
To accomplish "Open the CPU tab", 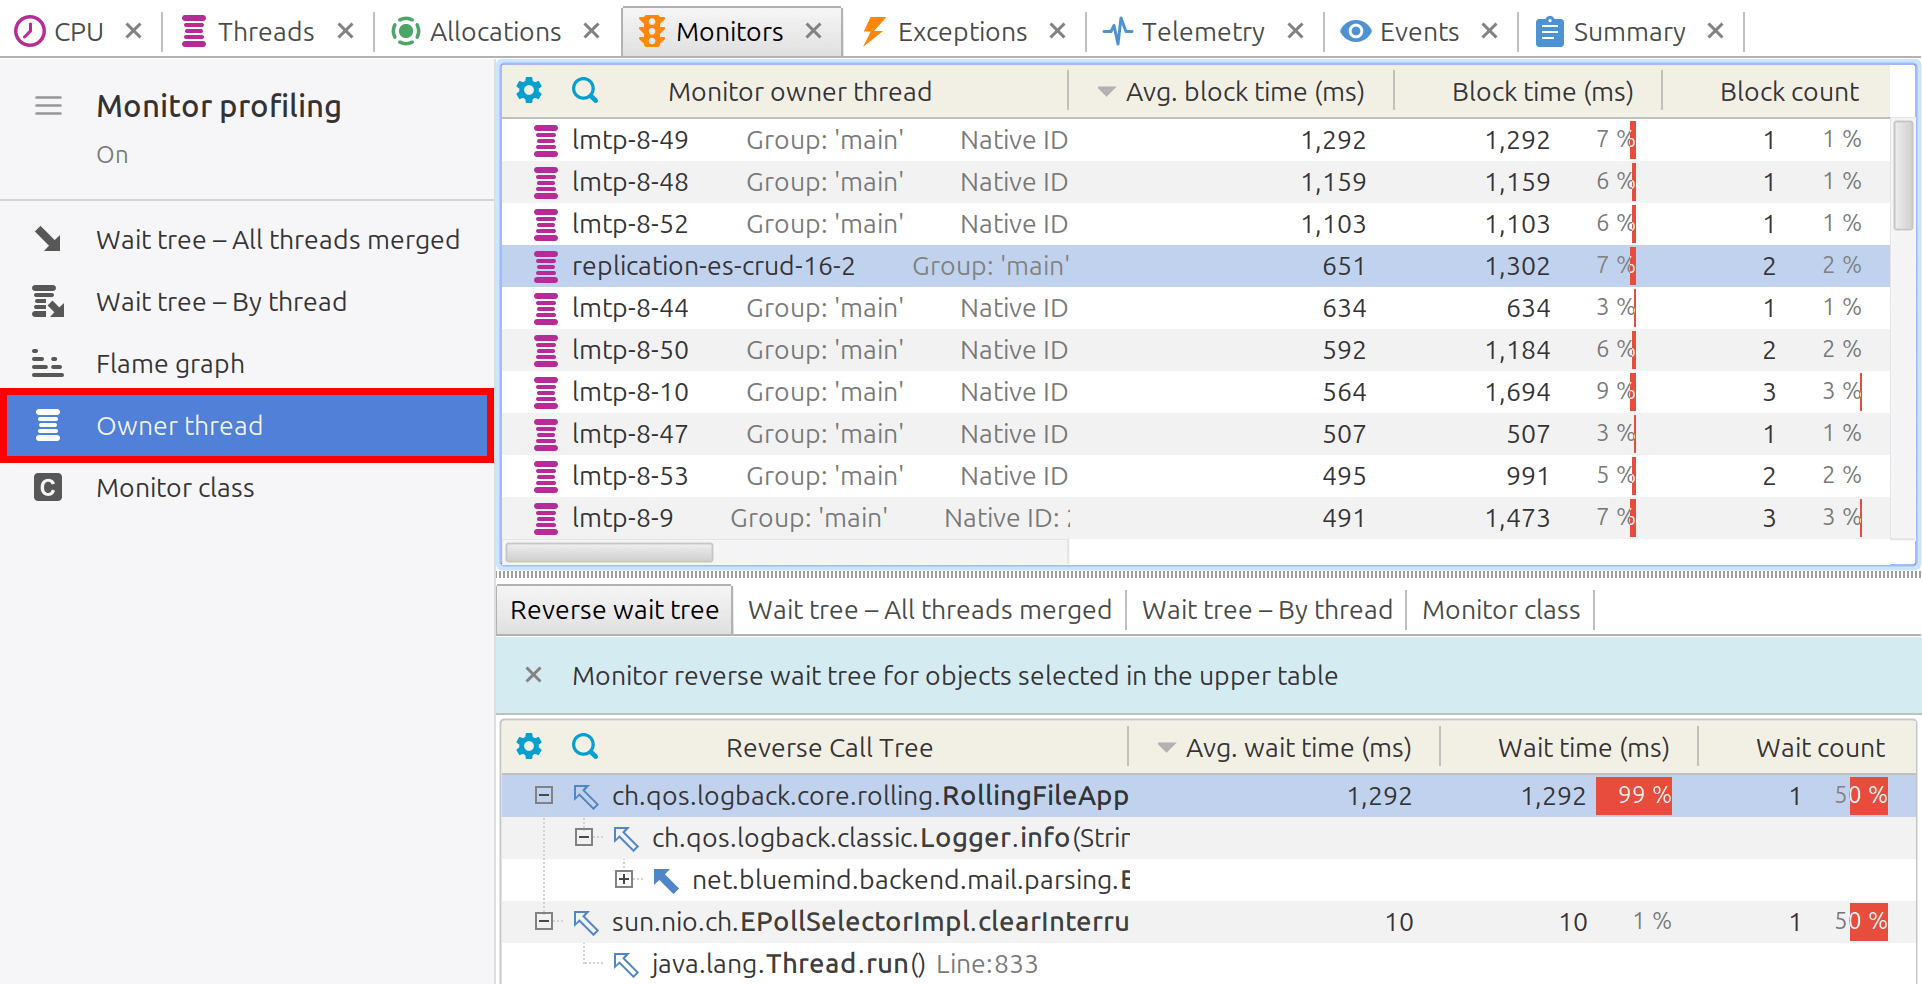I will 59,32.
